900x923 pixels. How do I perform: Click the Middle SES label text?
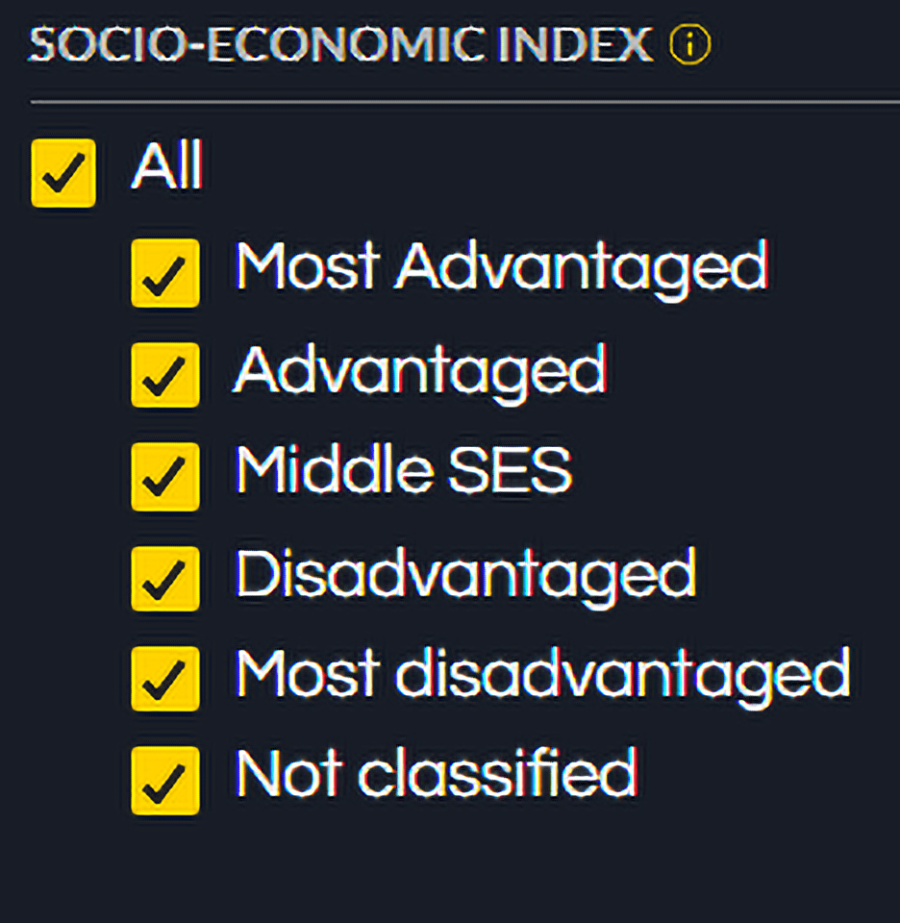point(403,470)
